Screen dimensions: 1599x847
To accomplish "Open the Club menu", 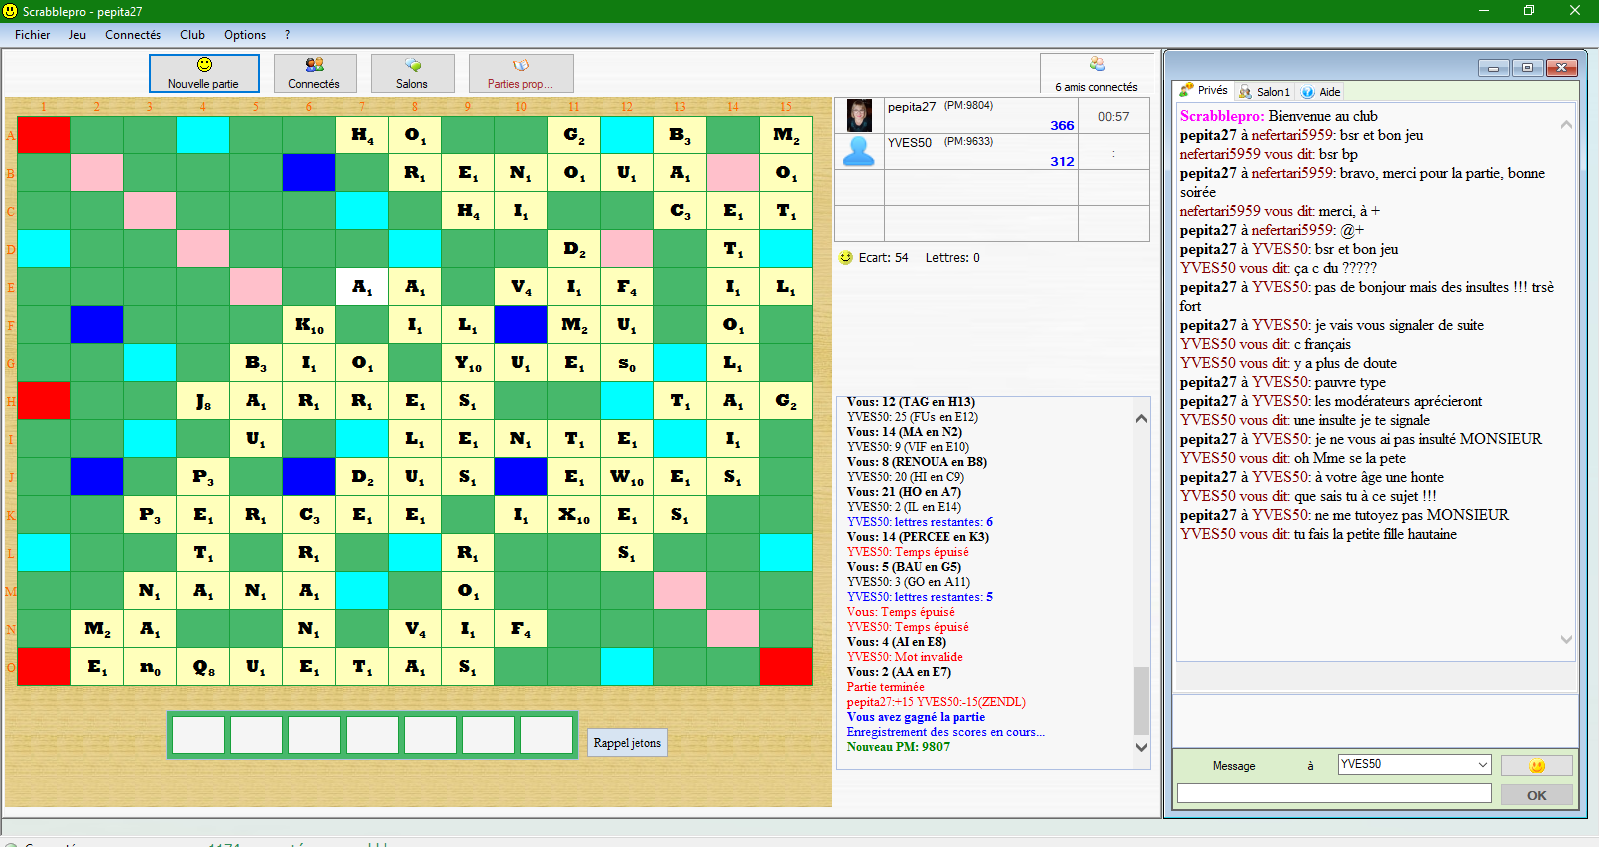I will pos(192,34).
